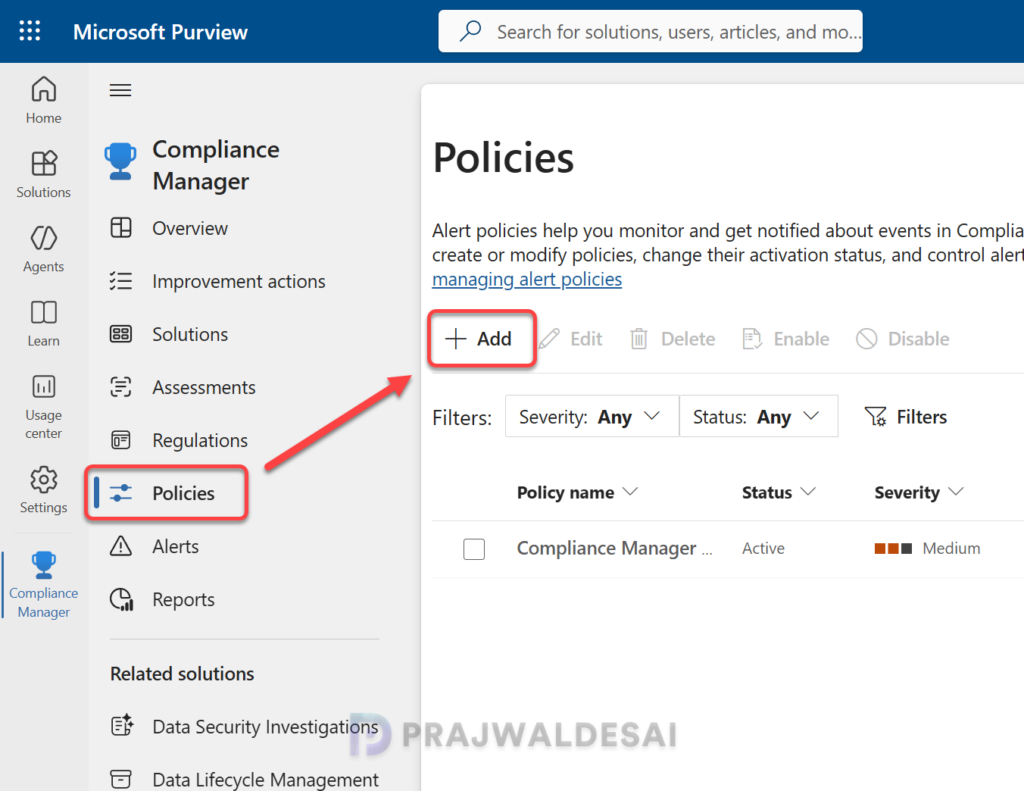Screen dimensions: 1024x791
Task: Click the Policies page heading
Action: coord(503,157)
